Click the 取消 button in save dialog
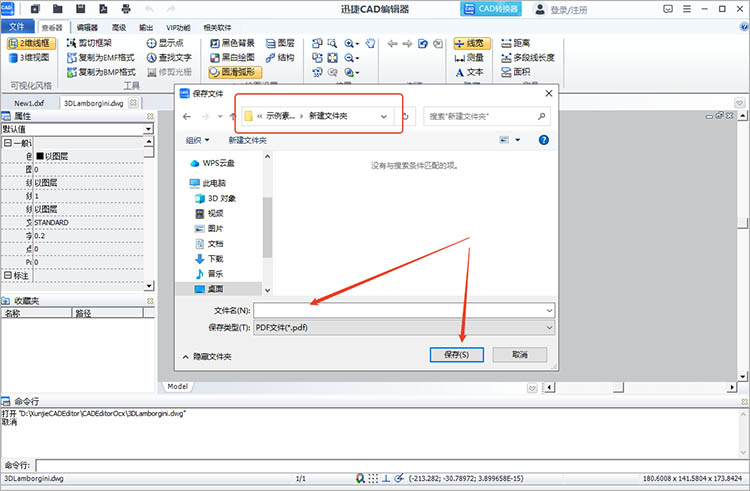 [x=519, y=354]
